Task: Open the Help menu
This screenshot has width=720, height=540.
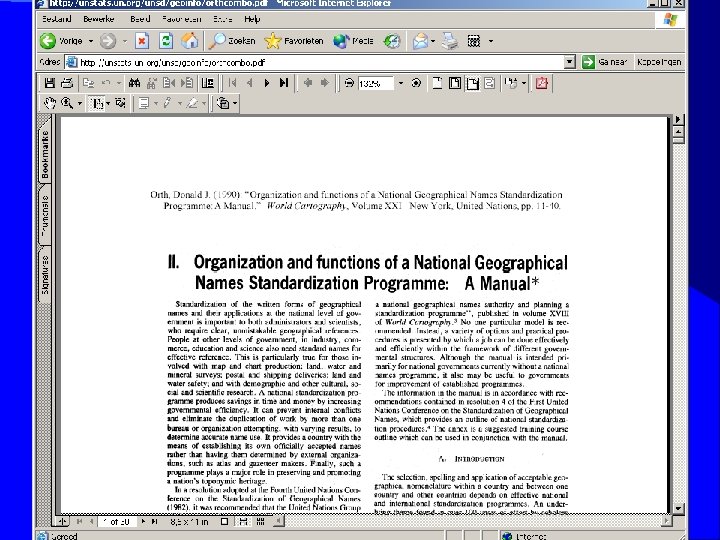Action: pyautogui.click(x=252, y=19)
